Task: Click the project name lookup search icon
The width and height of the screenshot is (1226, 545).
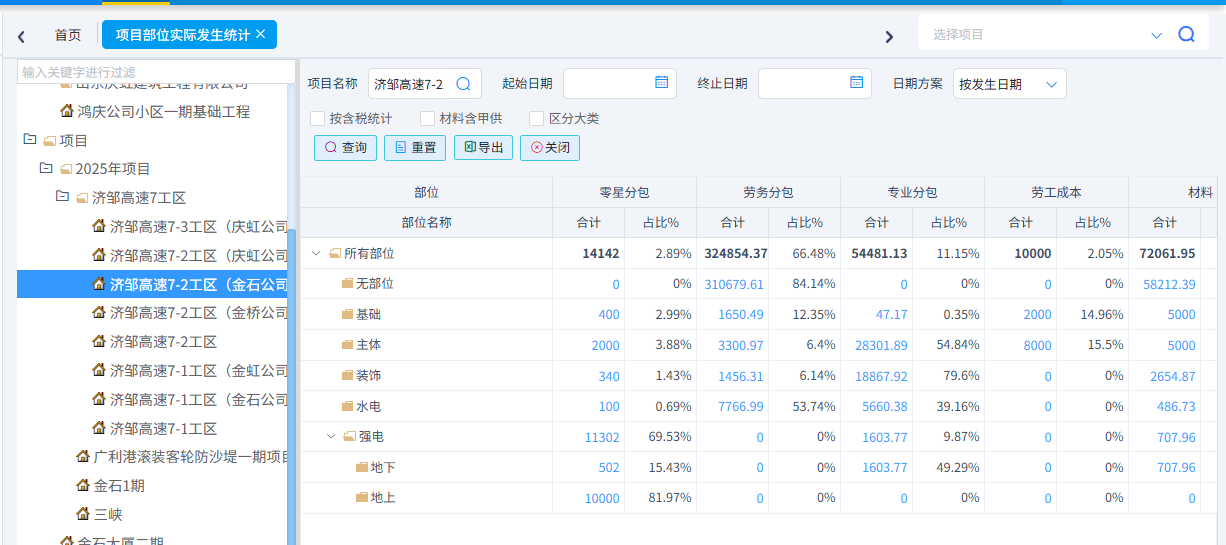Action: 463,84
